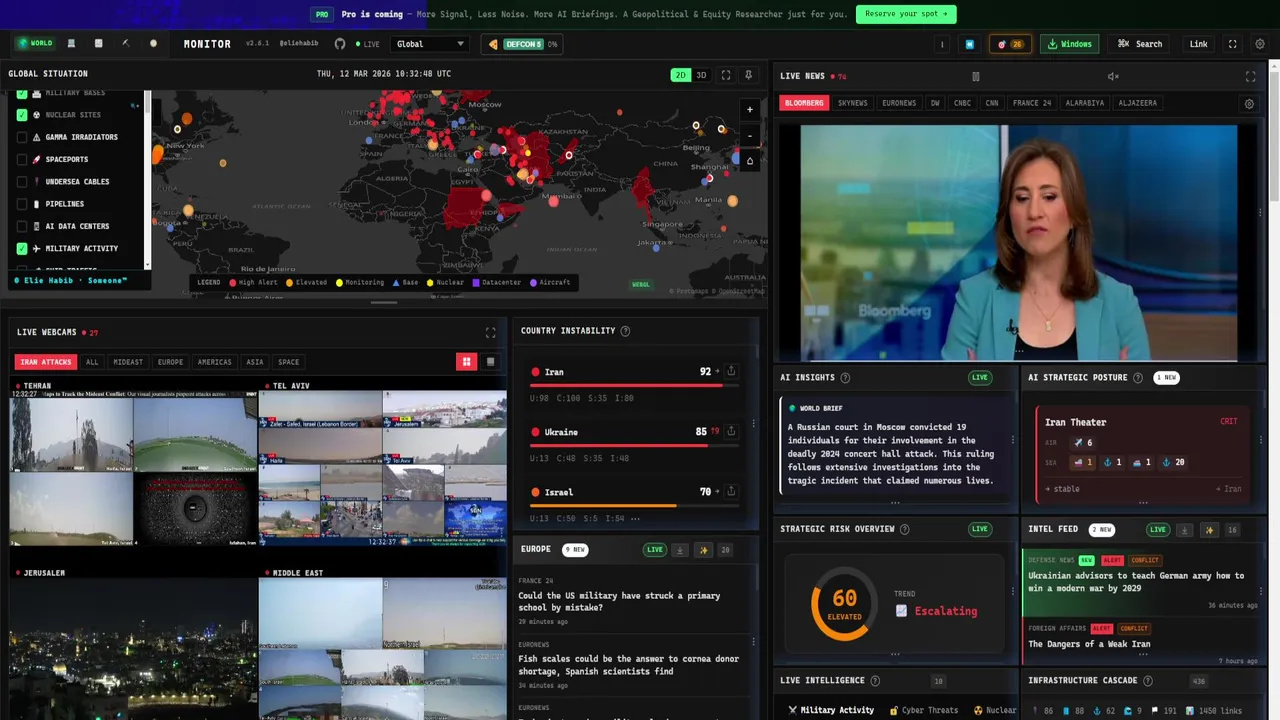Download the Europe news feed

click(x=680, y=549)
